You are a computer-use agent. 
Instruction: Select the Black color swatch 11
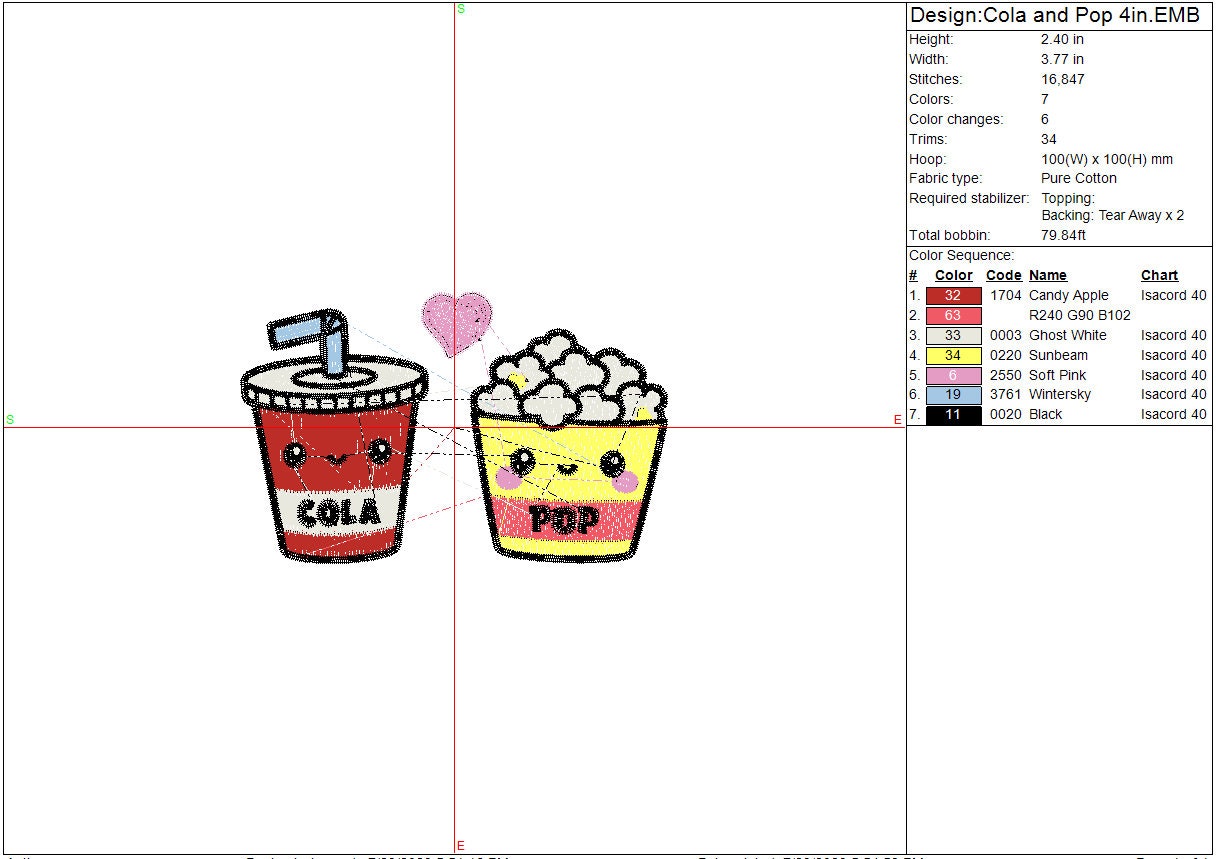coord(953,415)
